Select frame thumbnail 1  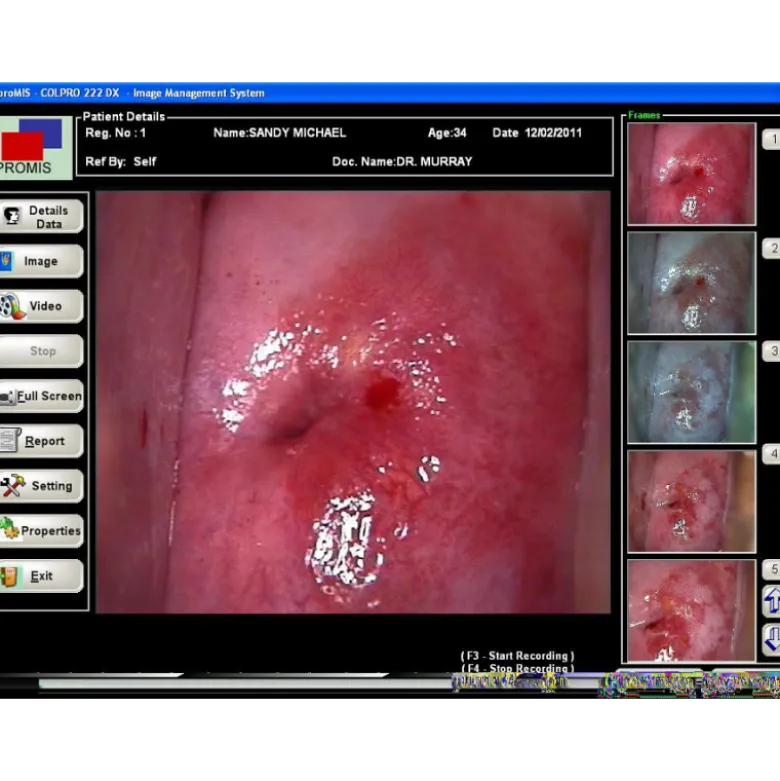pos(691,174)
